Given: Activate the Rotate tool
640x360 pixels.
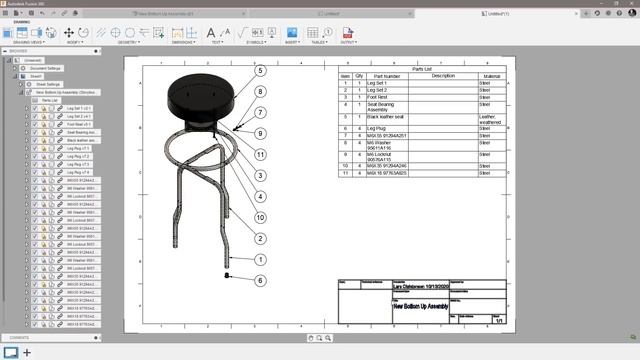Looking at the screenshot, I should [x=83, y=33].
